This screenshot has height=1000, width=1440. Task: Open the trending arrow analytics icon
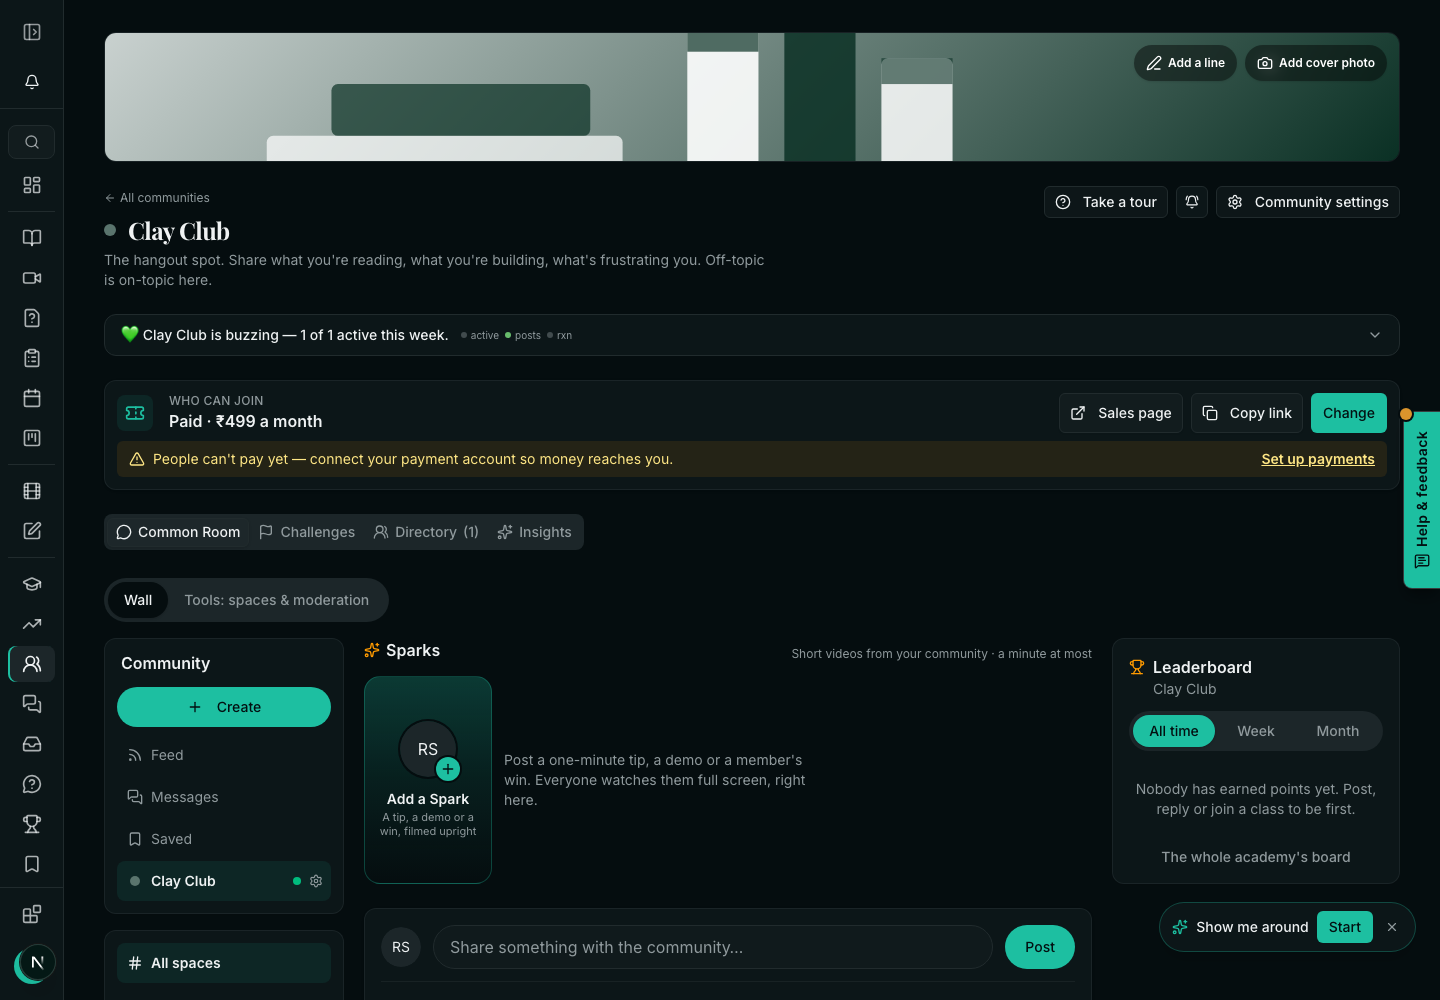tap(32, 624)
